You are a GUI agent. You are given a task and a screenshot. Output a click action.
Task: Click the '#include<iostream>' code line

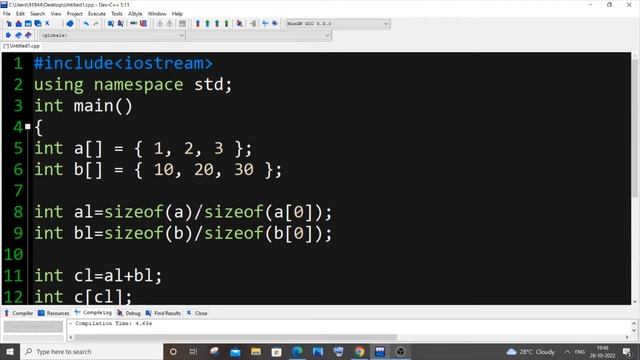pos(123,63)
